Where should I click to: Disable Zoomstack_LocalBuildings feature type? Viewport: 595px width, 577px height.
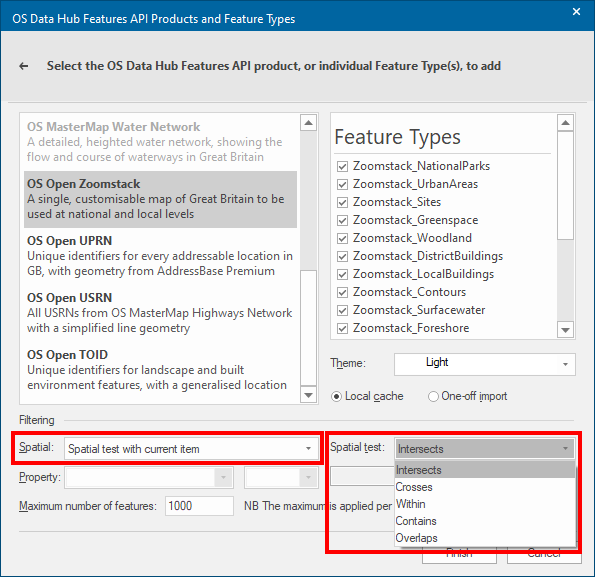(342, 274)
